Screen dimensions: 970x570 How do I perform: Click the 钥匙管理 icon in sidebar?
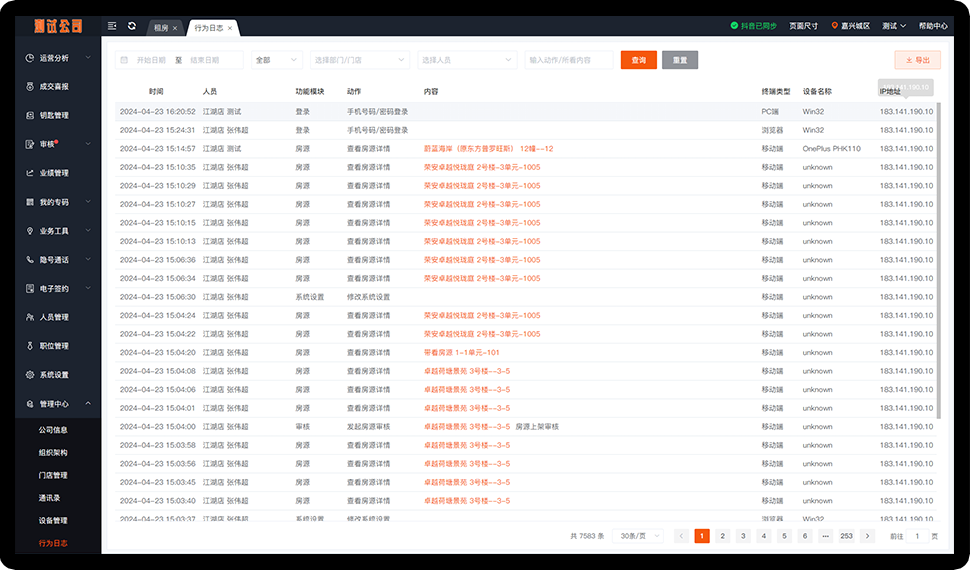[x=30, y=115]
